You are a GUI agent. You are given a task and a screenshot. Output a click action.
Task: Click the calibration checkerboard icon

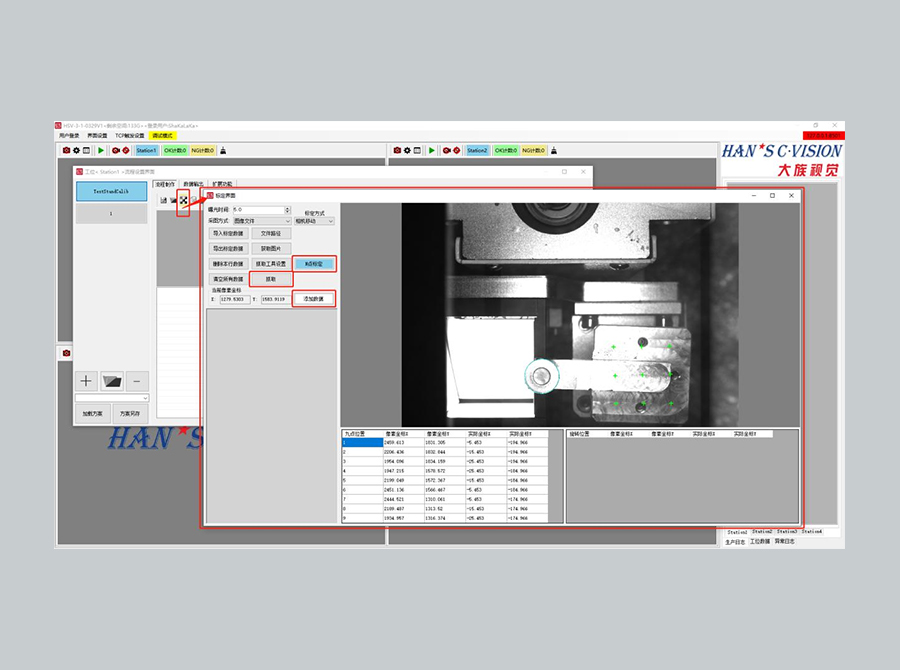183,200
